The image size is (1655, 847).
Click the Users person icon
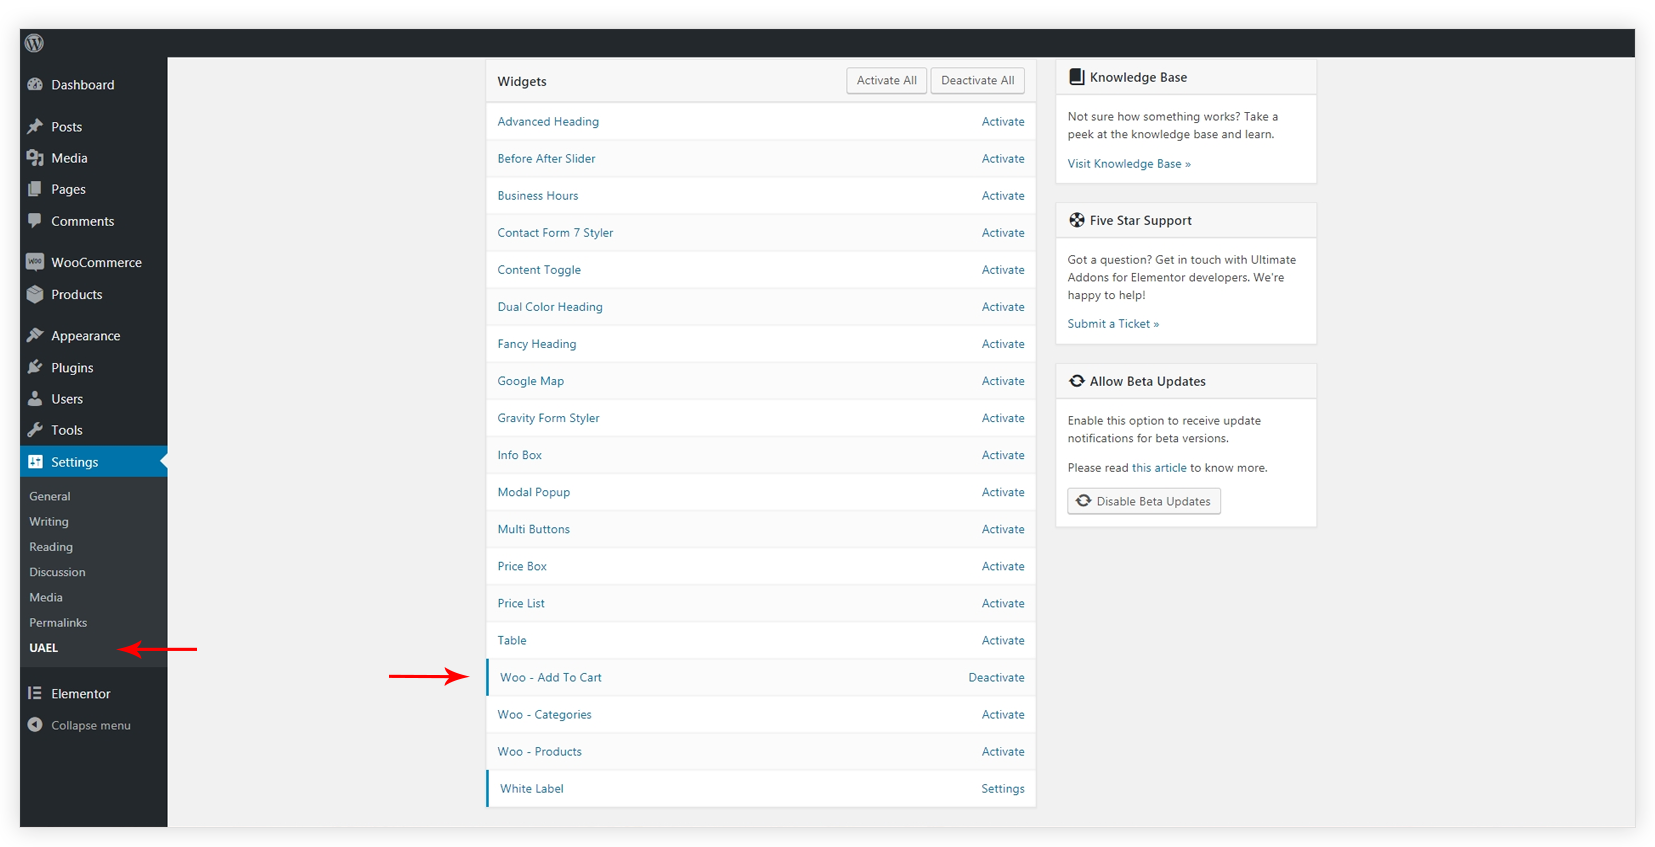coord(35,398)
